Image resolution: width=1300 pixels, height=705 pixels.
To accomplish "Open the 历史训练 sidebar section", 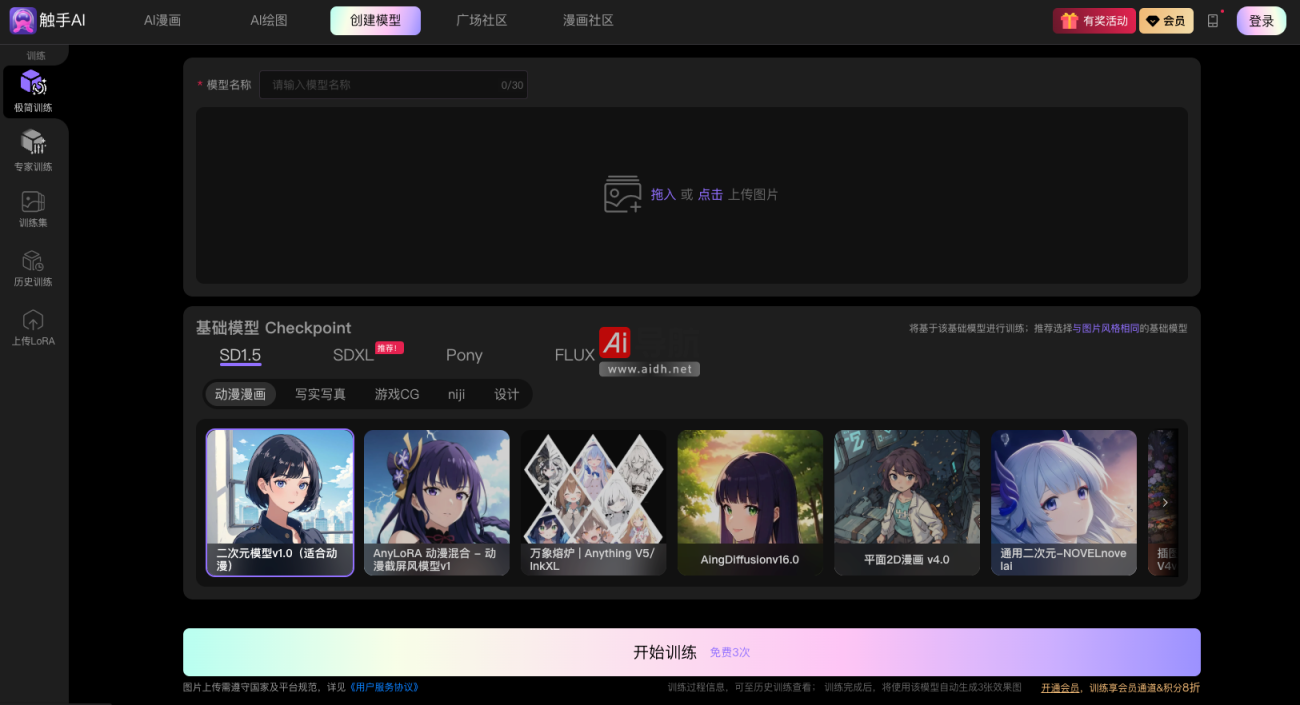I will [x=33, y=266].
